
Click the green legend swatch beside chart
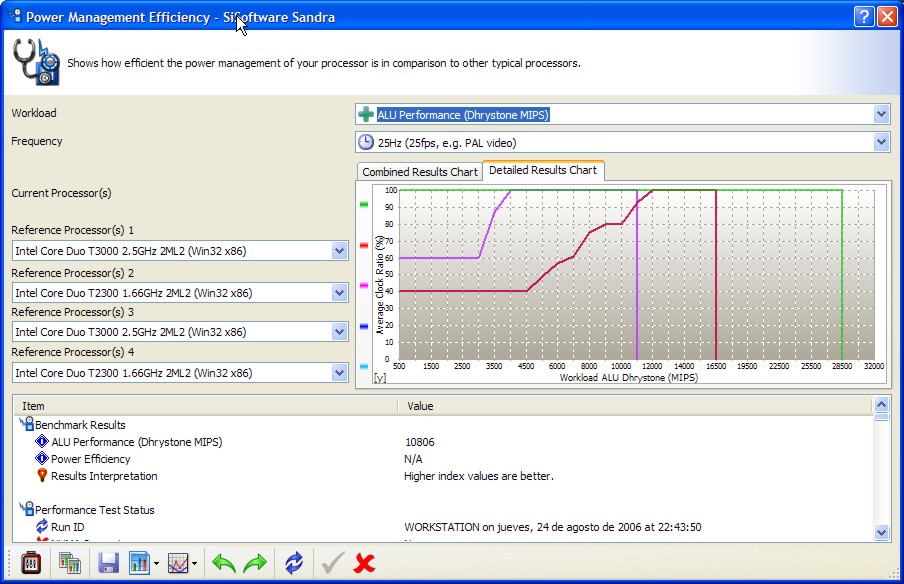(364, 205)
